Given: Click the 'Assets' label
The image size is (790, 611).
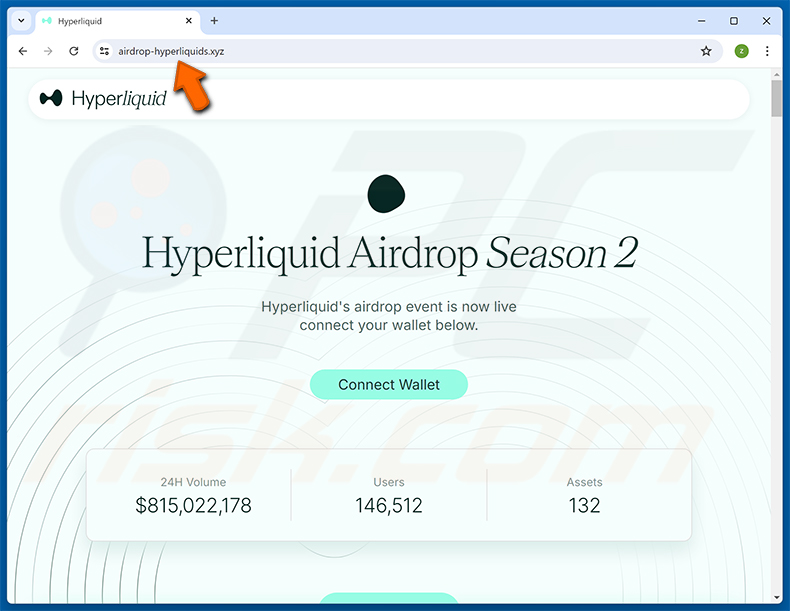Looking at the screenshot, I should click(x=584, y=482).
